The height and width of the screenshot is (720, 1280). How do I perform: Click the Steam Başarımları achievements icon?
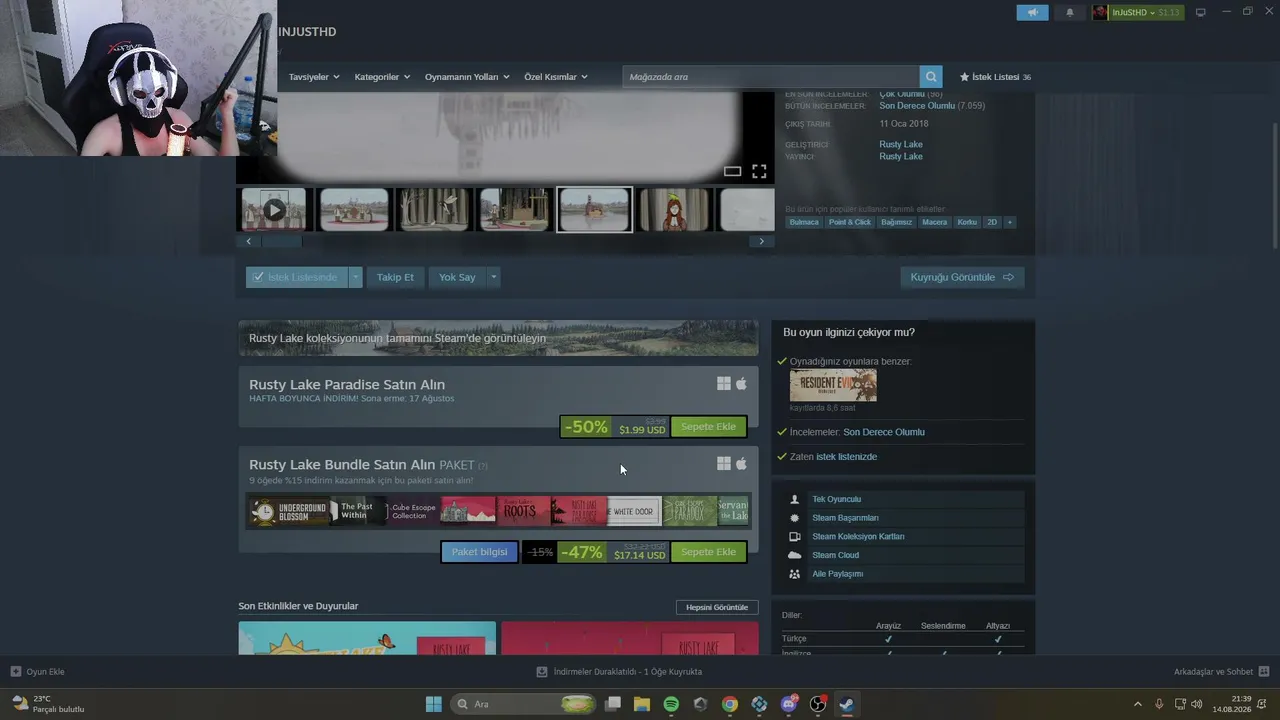pos(795,518)
